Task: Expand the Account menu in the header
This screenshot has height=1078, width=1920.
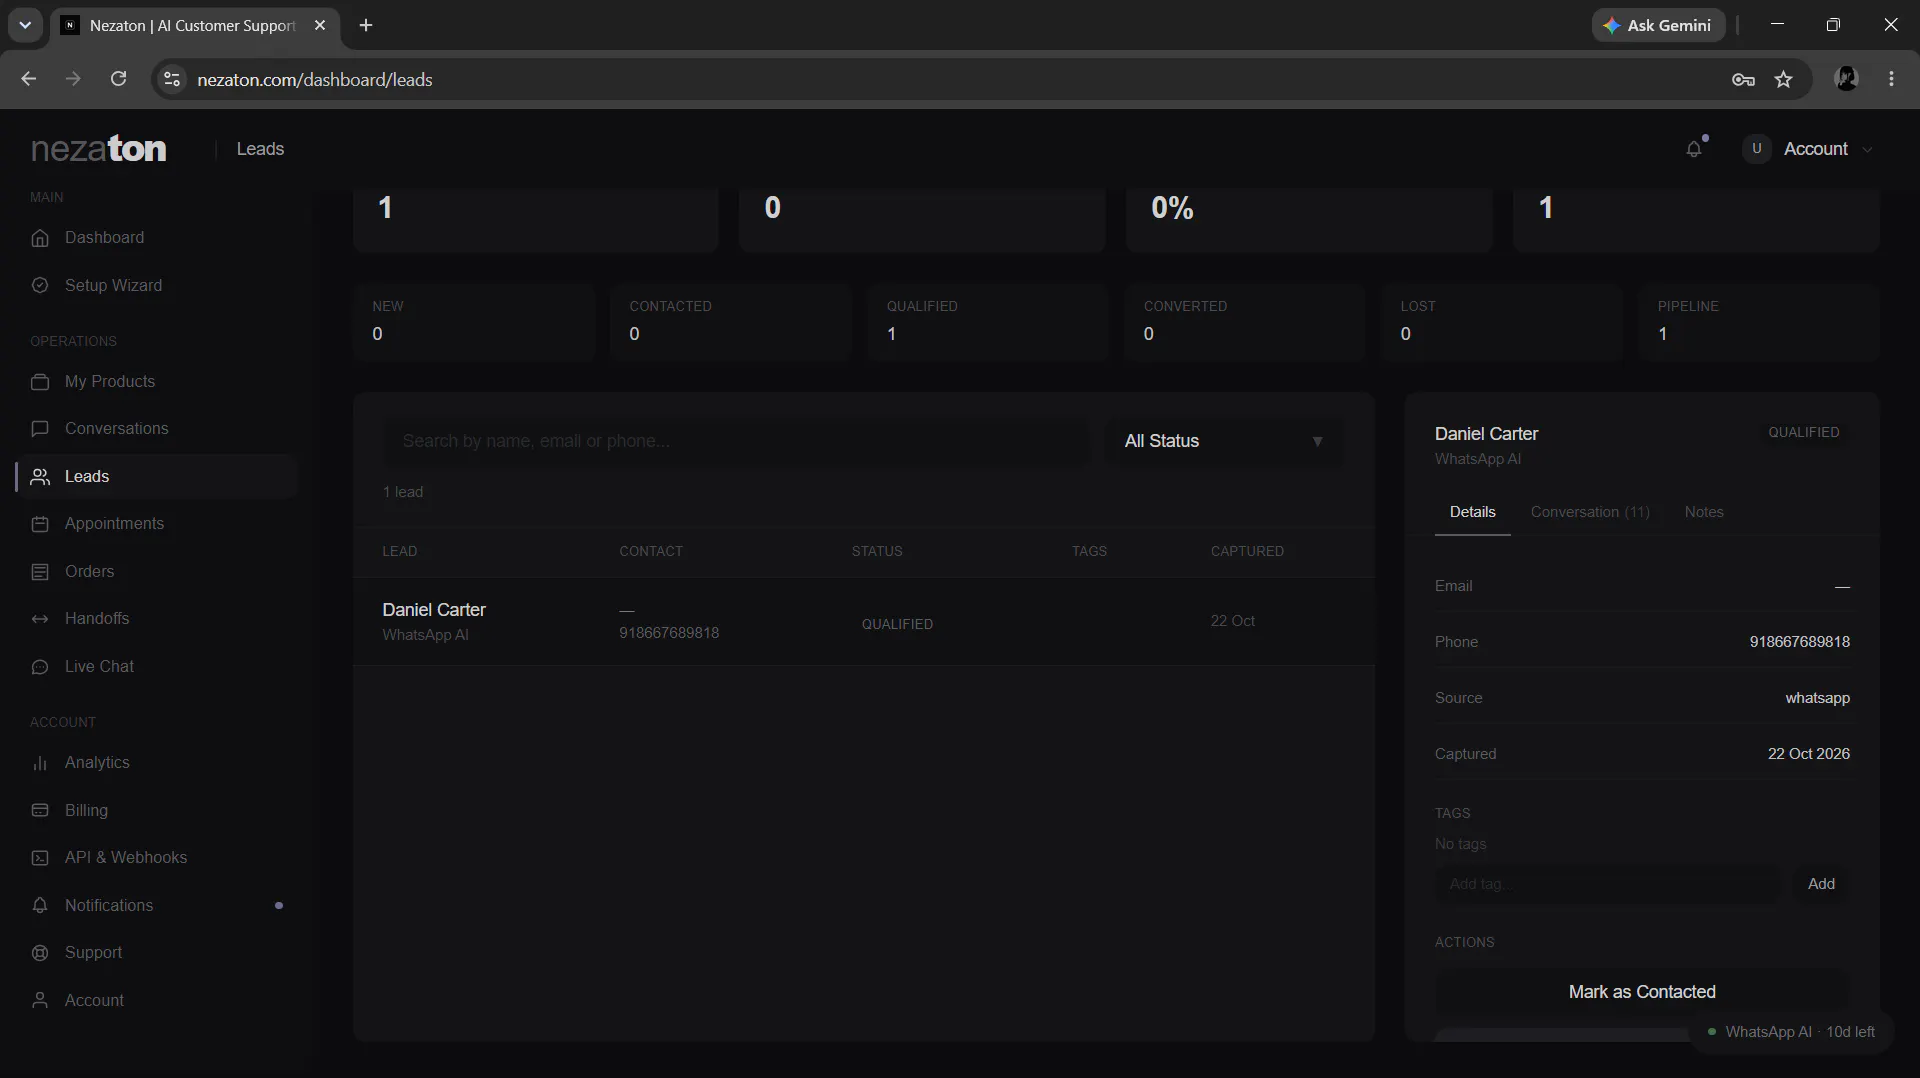Action: [1809, 149]
